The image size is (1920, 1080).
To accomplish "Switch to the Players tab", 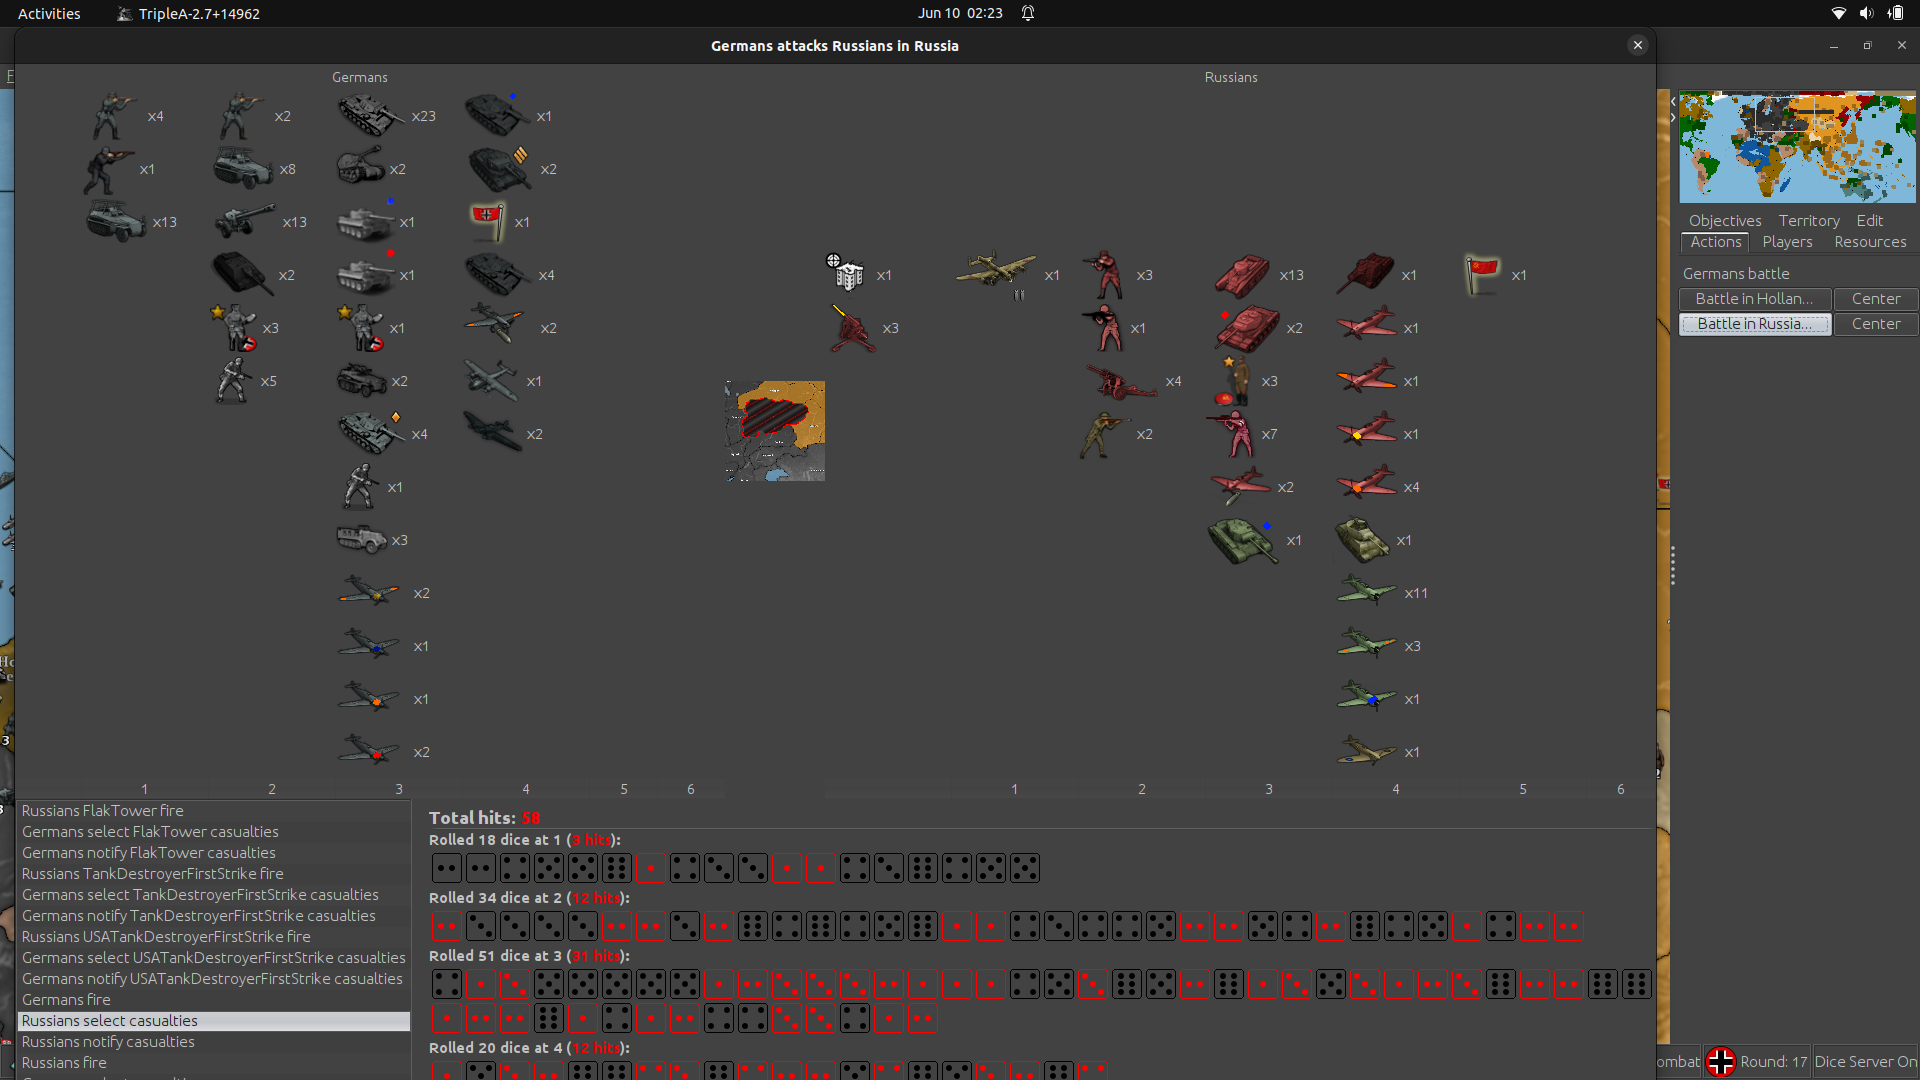I will (x=1787, y=242).
